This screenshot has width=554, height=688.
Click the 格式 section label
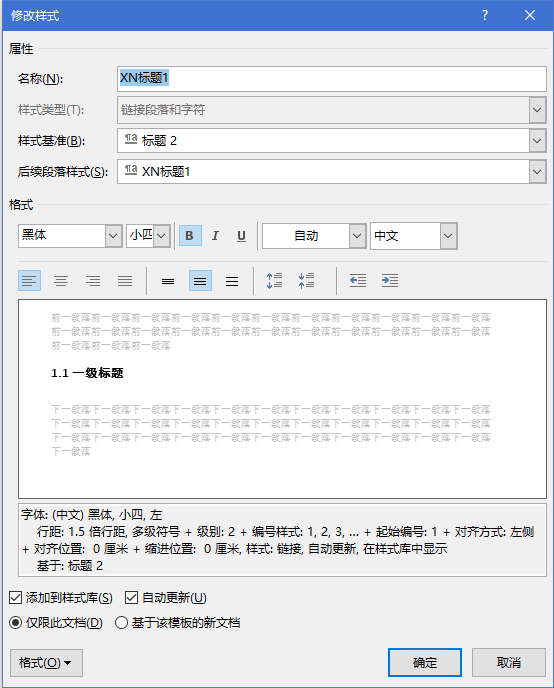(21, 205)
